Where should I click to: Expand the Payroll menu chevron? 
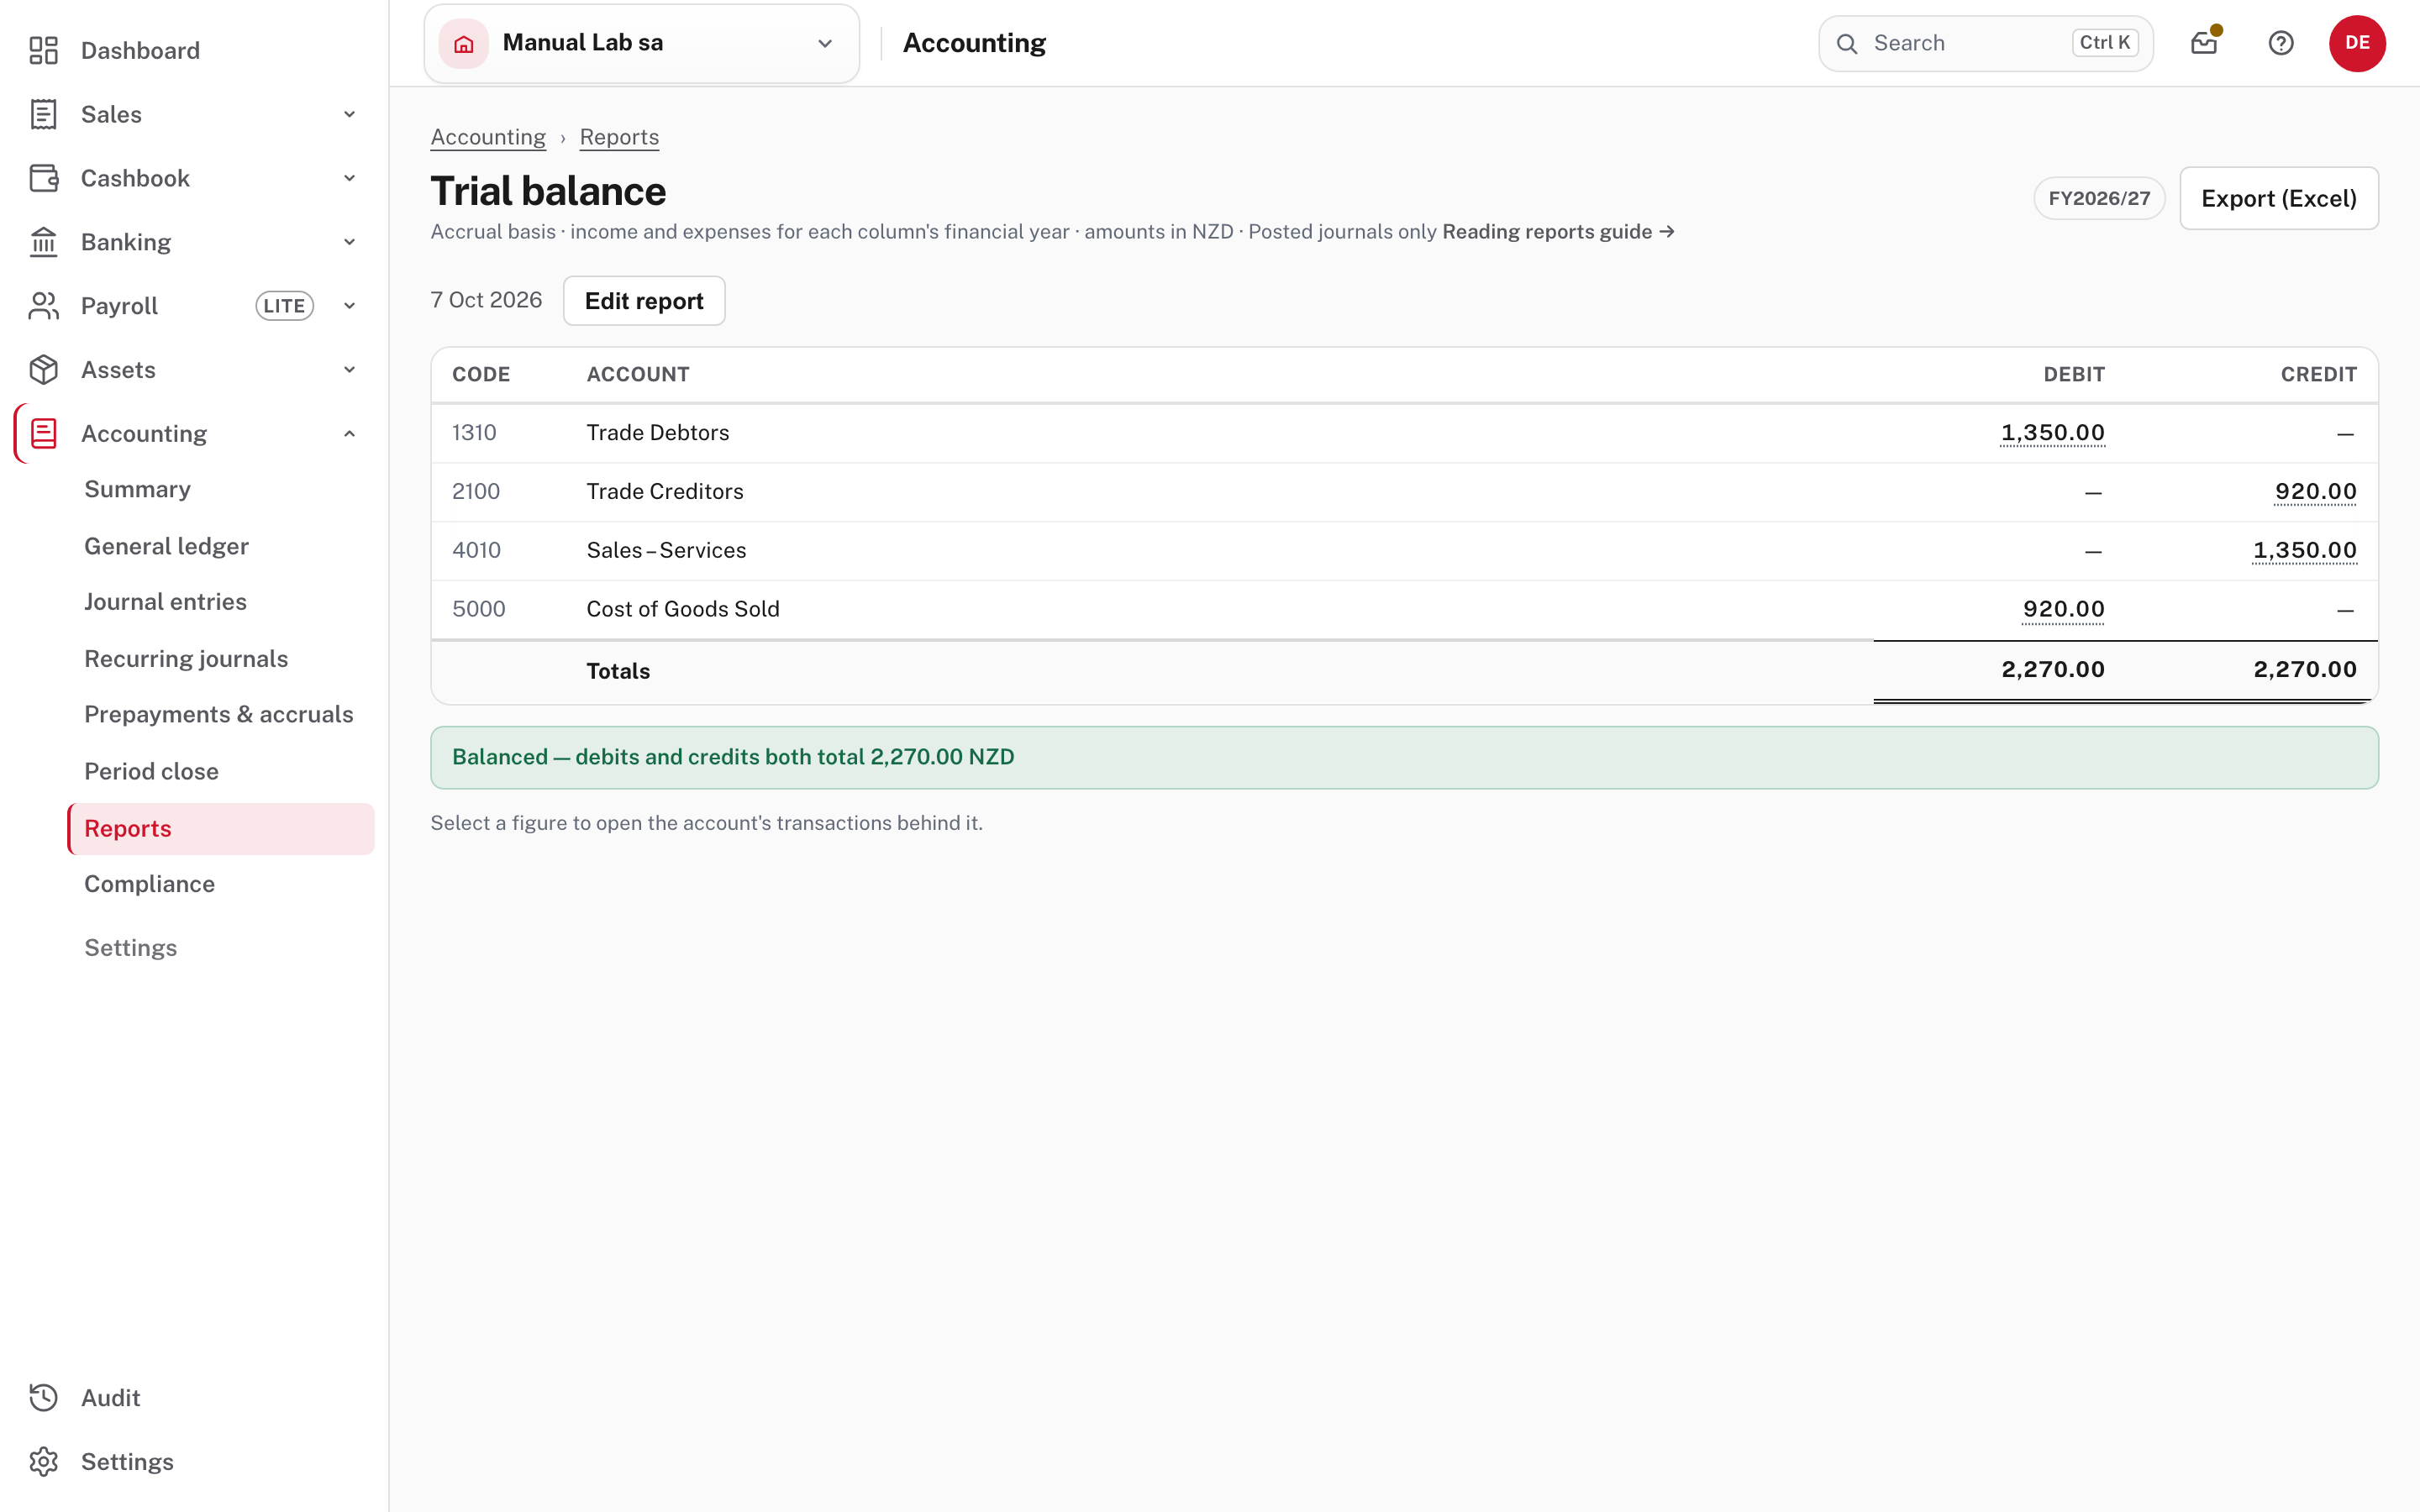point(350,306)
